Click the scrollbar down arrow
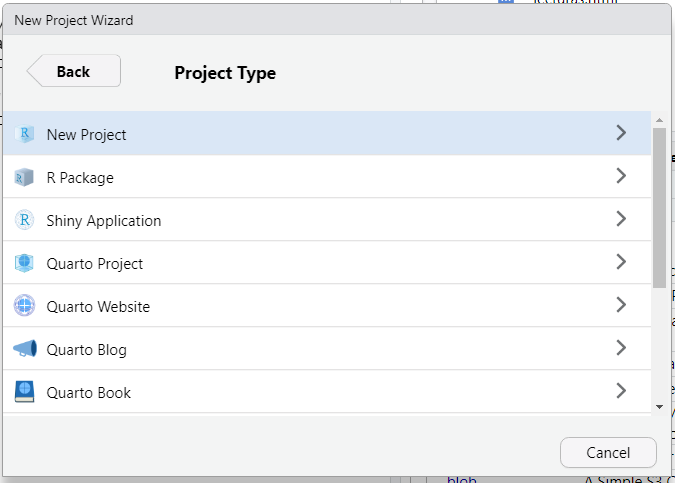The width and height of the screenshot is (675, 483). [x=659, y=407]
